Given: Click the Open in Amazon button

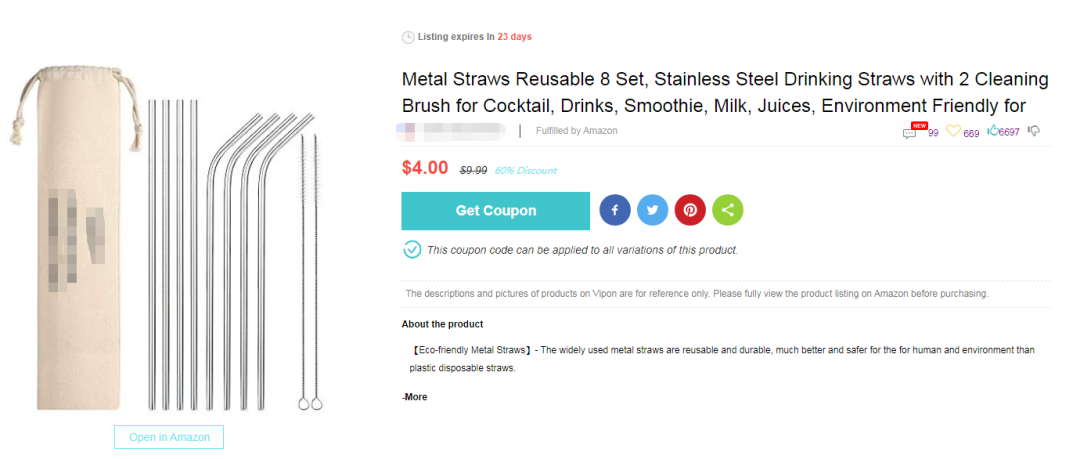Looking at the screenshot, I should click(x=169, y=437).
